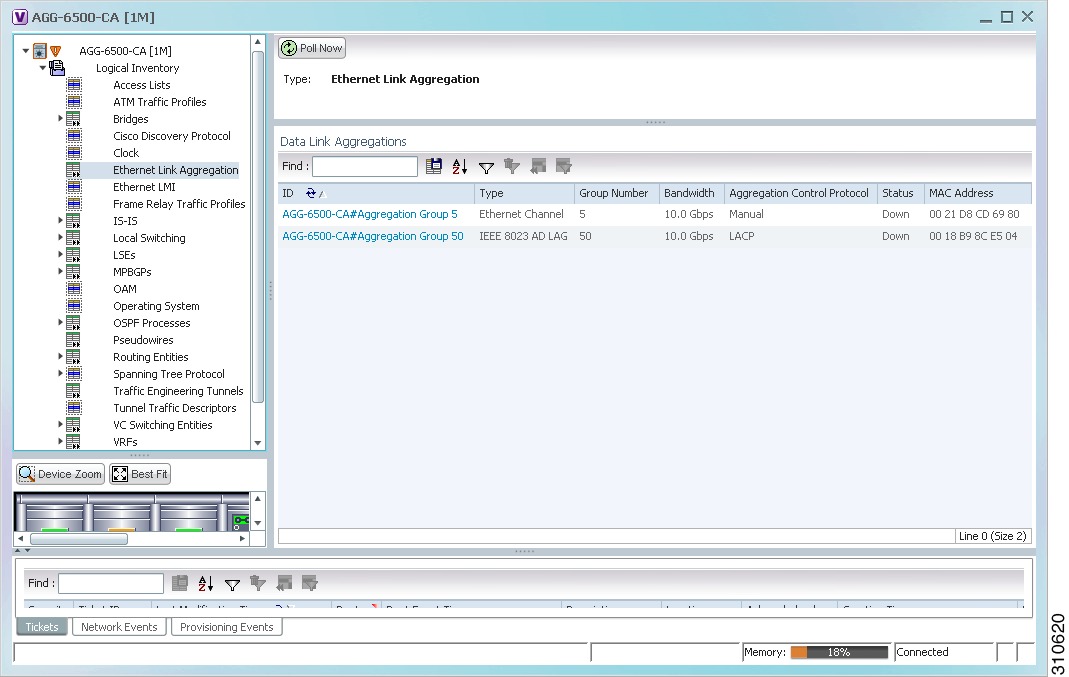Collapse the Logical Inventory node

click(x=42, y=67)
